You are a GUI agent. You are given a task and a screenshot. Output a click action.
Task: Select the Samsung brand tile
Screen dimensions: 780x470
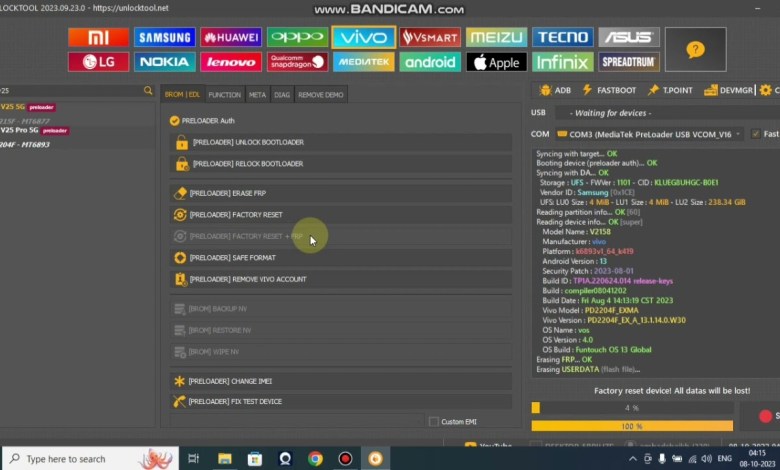tap(165, 38)
